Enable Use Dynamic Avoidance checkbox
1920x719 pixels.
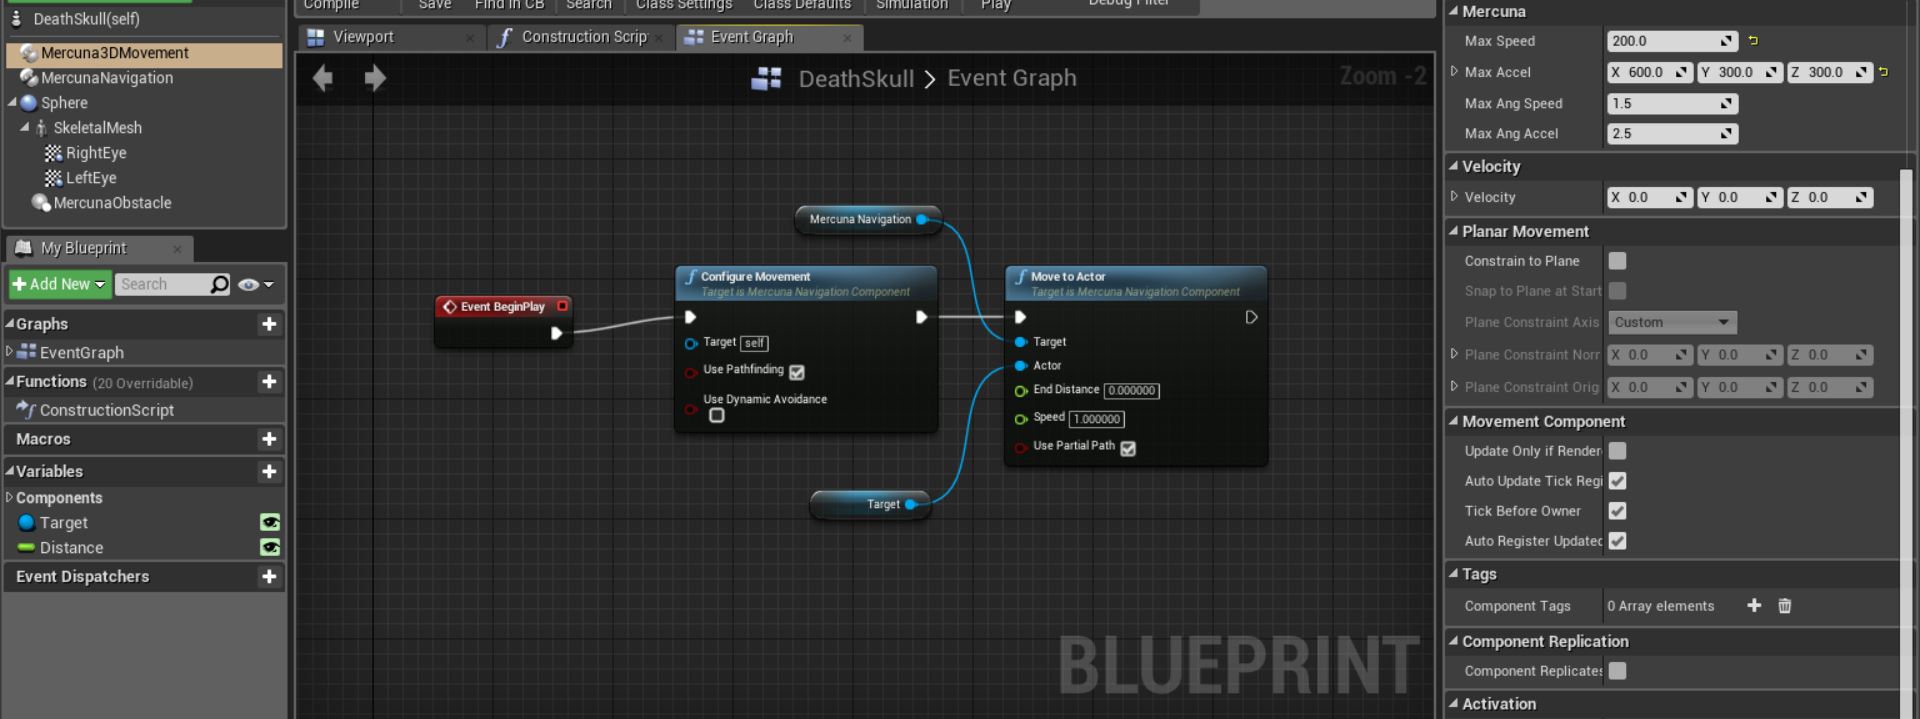[716, 416]
